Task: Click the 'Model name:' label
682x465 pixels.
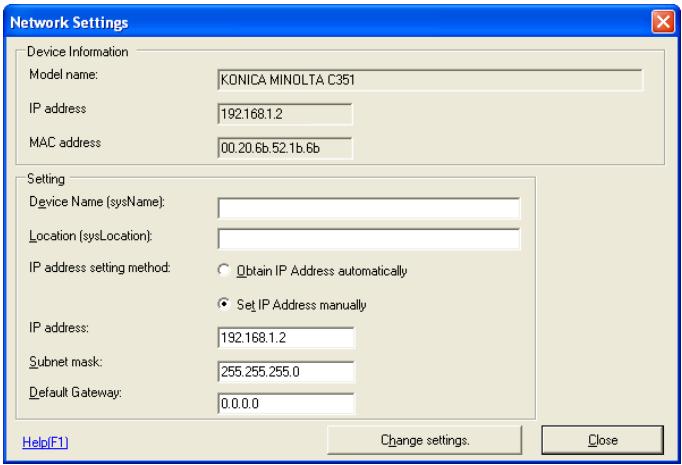Action: (x=64, y=74)
